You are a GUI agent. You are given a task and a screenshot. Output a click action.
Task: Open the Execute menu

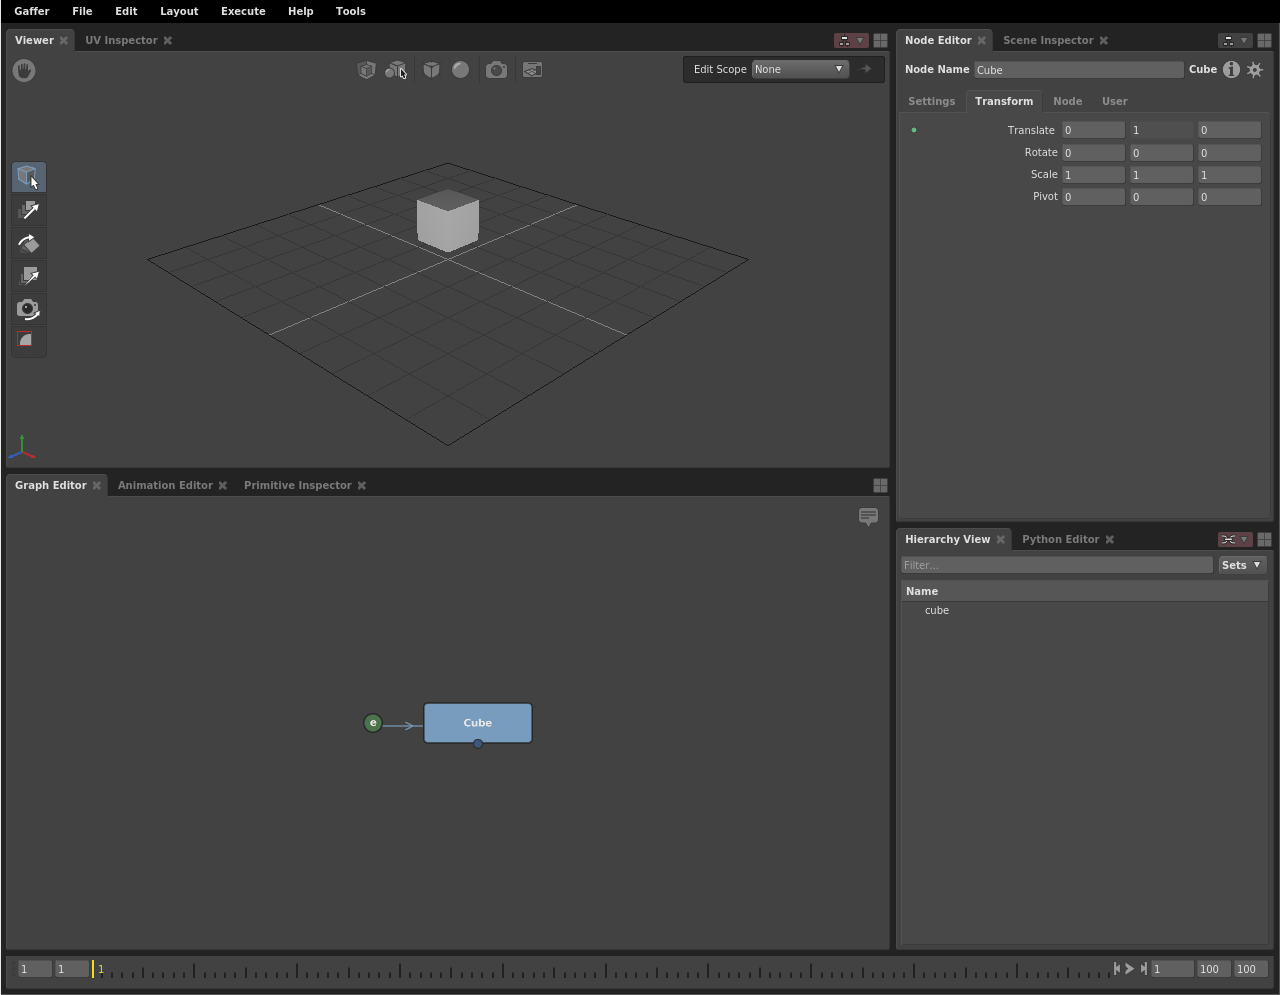click(x=243, y=11)
